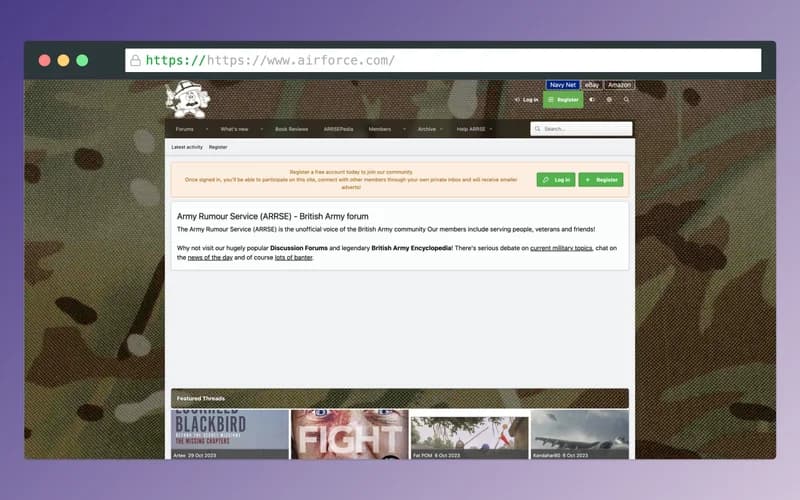Follow the current military topics link
Screen dimensions: 800x500
pyautogui.click(x=561, y=248)
